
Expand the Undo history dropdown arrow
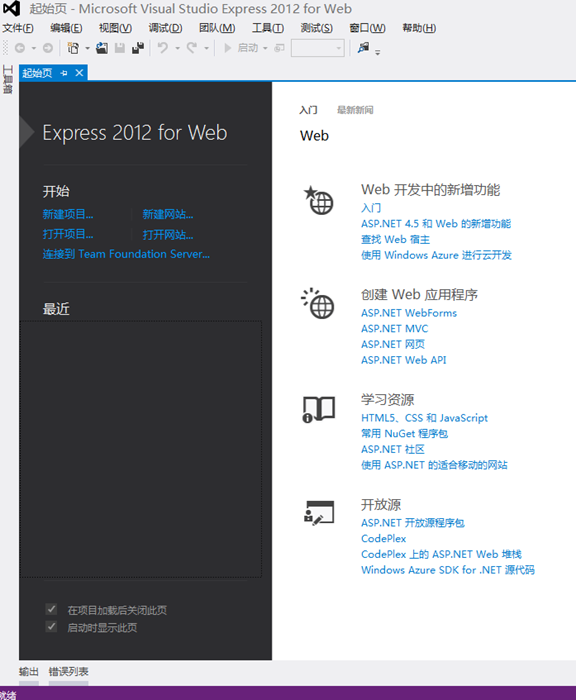177,48
